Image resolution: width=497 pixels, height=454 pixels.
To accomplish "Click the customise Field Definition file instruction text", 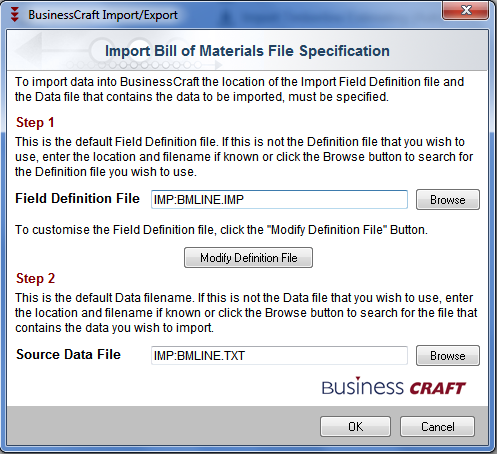I will tap(221, 230).
